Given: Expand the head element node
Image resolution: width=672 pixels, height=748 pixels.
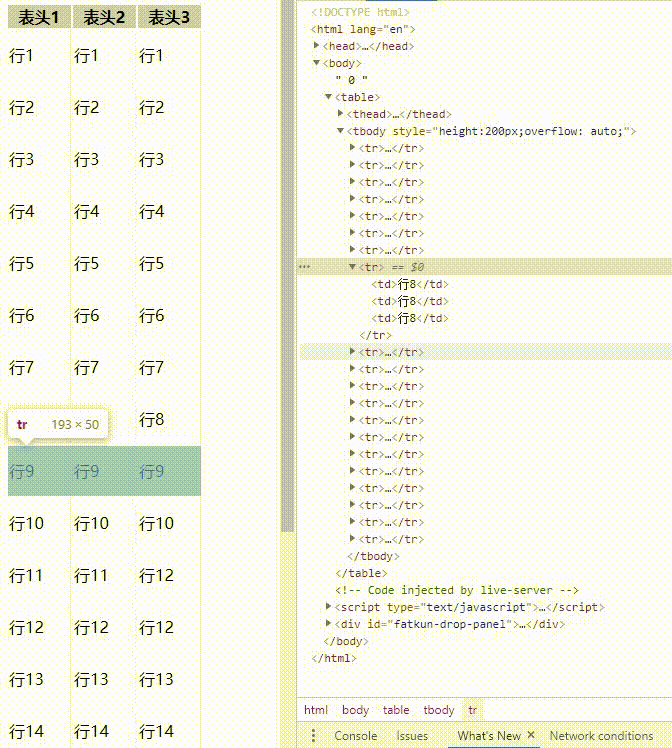Looking at the screenshot, I should tap(316, 45).
